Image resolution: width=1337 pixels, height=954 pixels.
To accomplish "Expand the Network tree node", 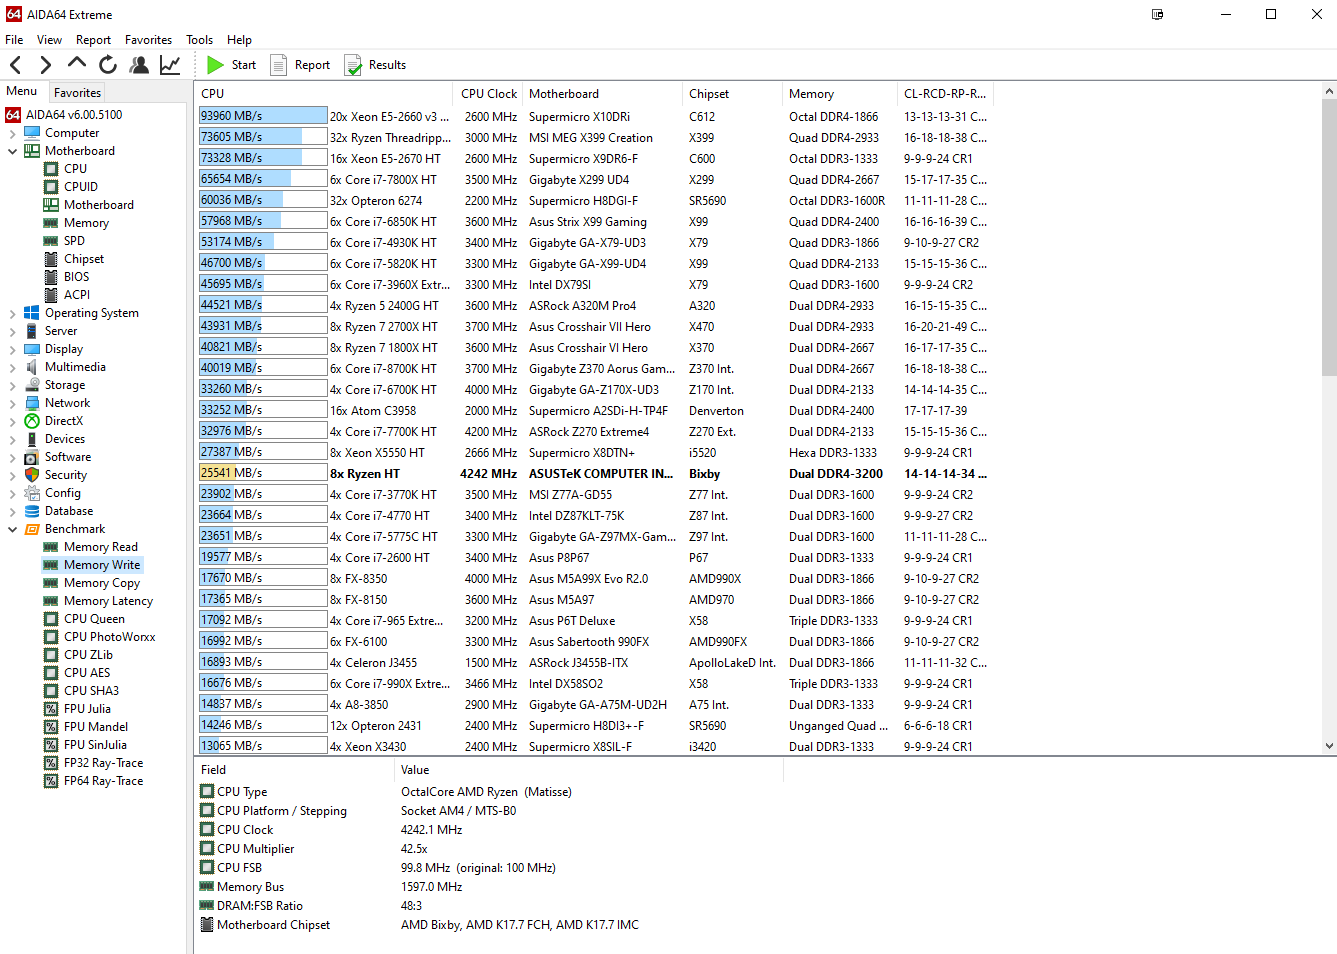I will (x=12, y=403).
